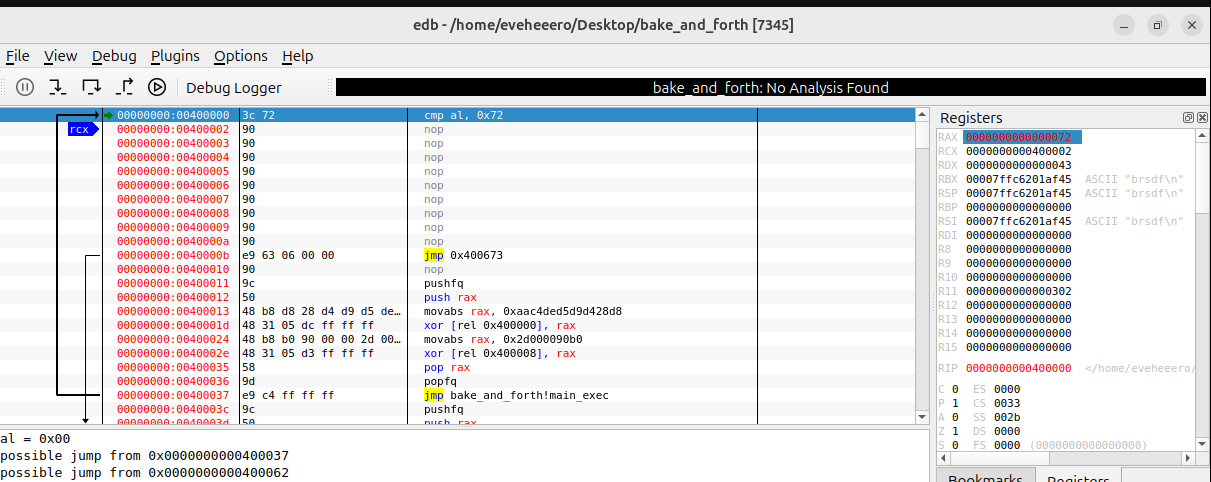This screenshot has height=482, width=1211.
Task: Open the Help menu
Action: point(297,56)
